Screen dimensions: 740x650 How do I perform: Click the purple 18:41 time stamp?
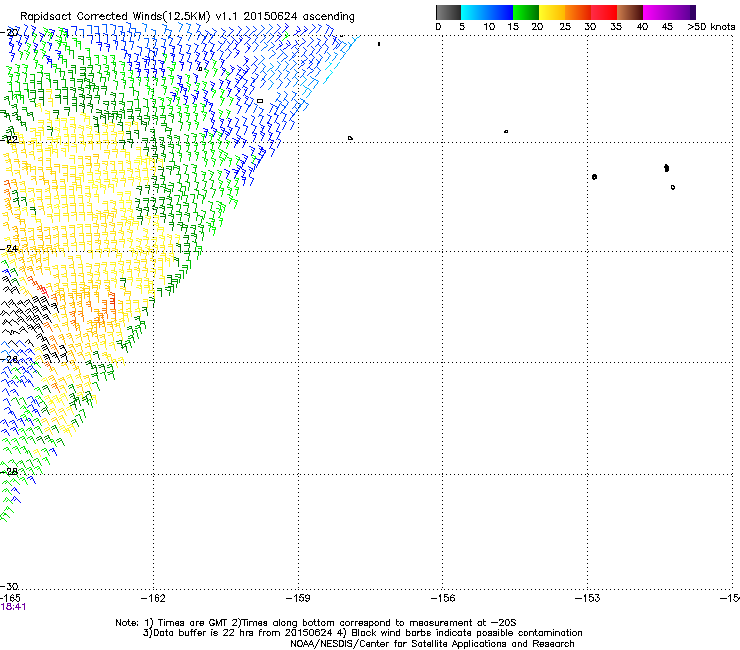[x=13, y=607]
